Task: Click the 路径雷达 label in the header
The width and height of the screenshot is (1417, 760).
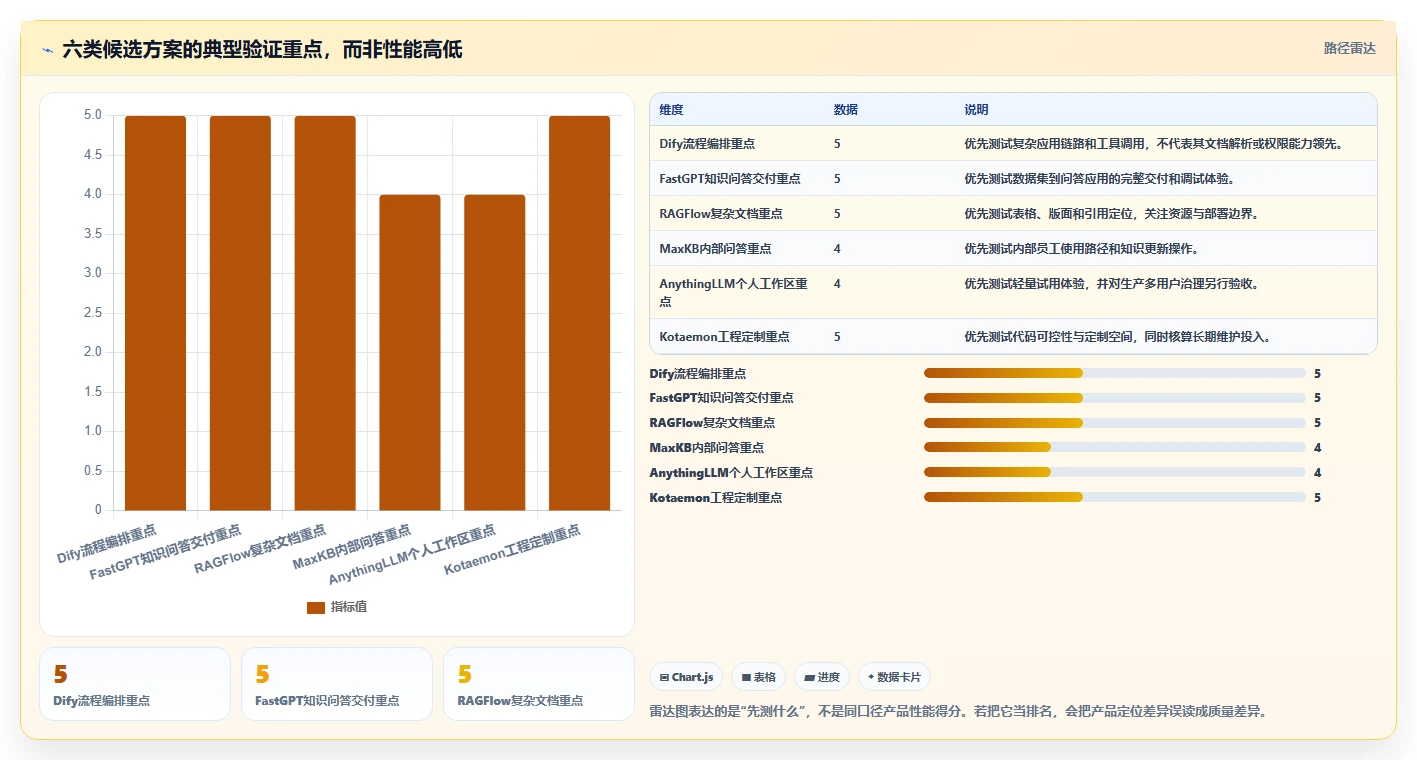Action: [1350, 48]
